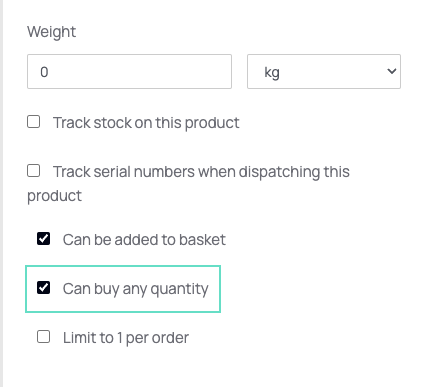Click the gray vertical strip at panel's left edge

pyautogui.click(x=1, y=193)
